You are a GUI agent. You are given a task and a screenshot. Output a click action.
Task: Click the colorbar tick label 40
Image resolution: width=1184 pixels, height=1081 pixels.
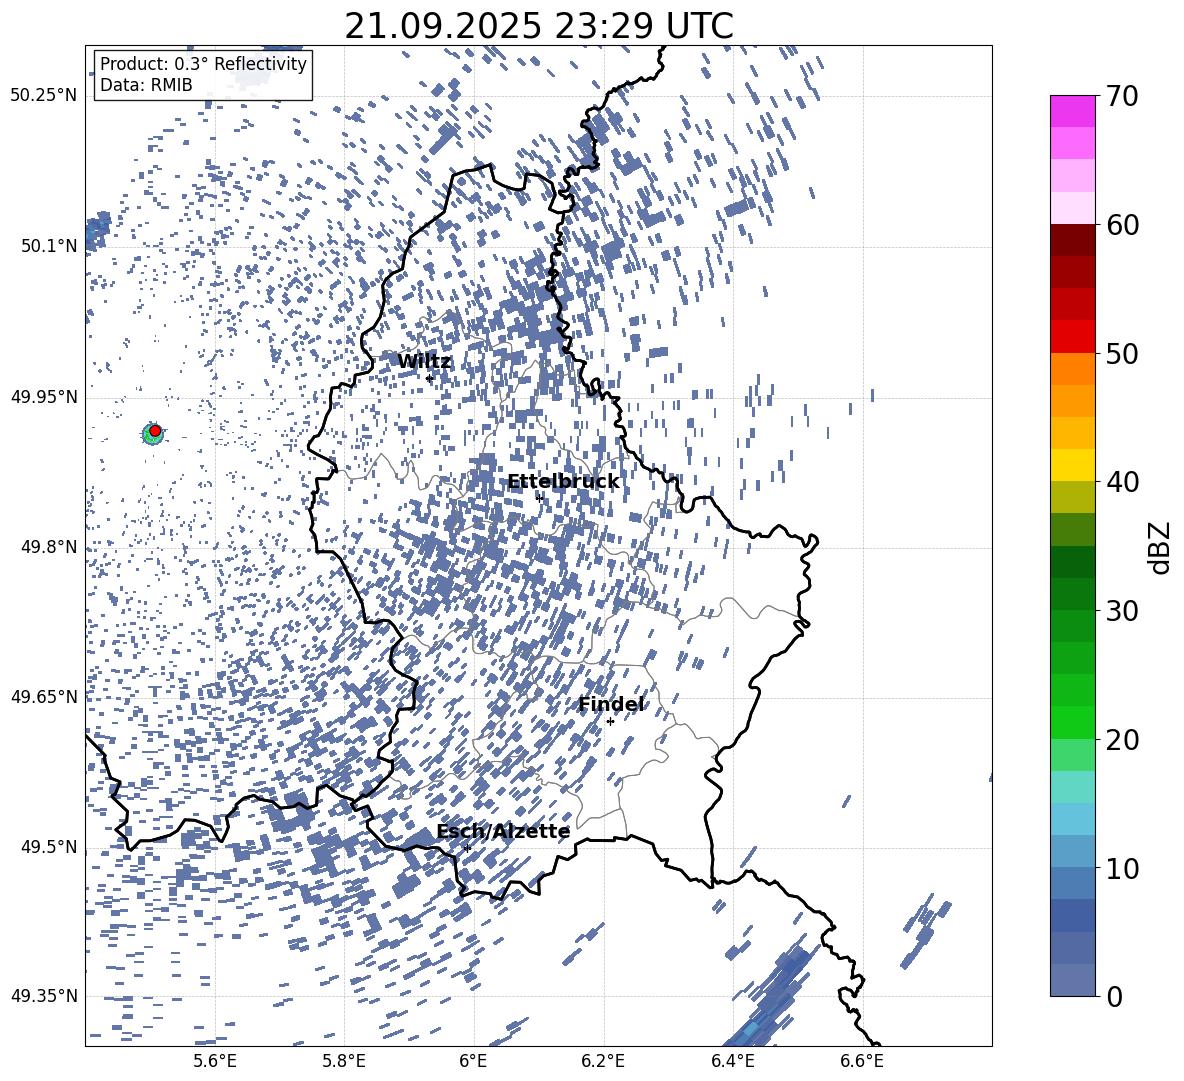1122,482
